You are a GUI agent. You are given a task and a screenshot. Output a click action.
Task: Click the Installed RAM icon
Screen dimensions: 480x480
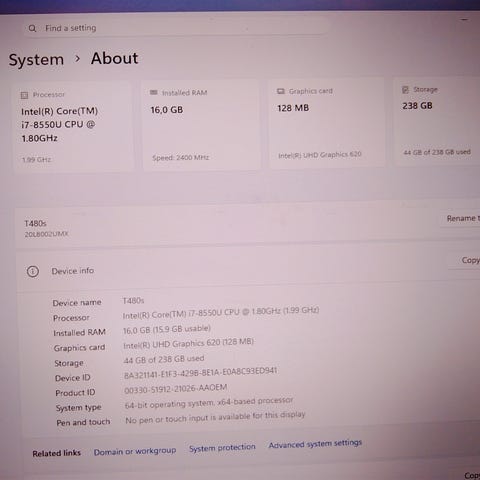pos(153,92)
